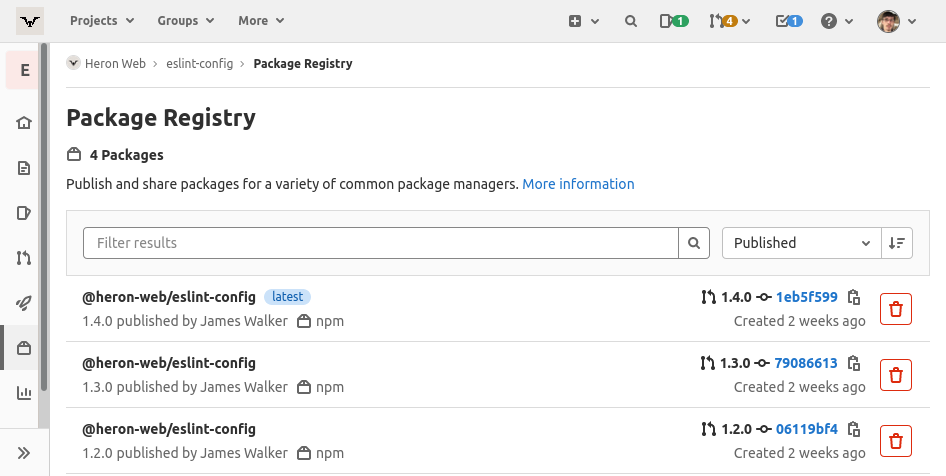Image resolution: width=946 pixels, height=476 pixels.
Task: Delete the 1.4.0 package
Action: click(x=896, y=309)
